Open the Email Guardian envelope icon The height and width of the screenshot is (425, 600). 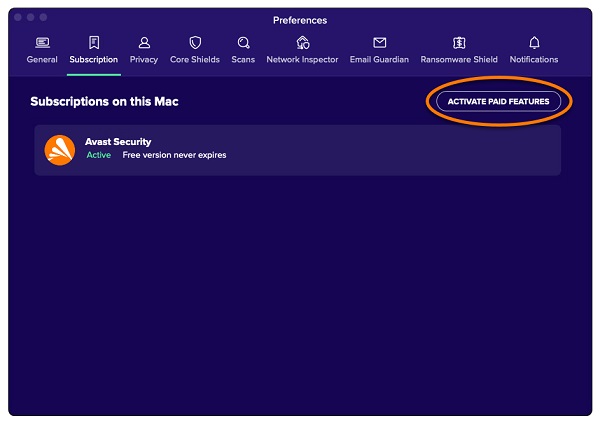[379, 43]
